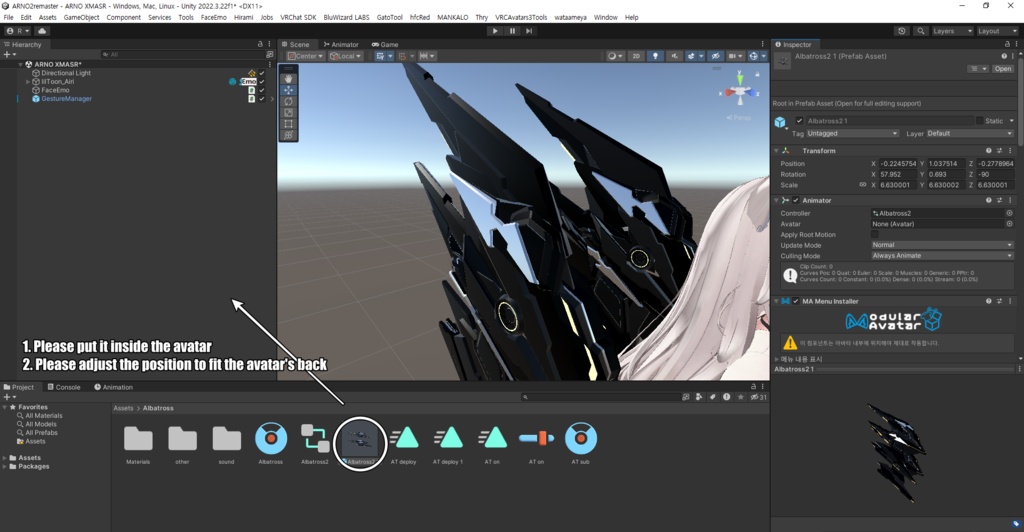Open the Gizmos toggle icon

click(x=753, y=56)
